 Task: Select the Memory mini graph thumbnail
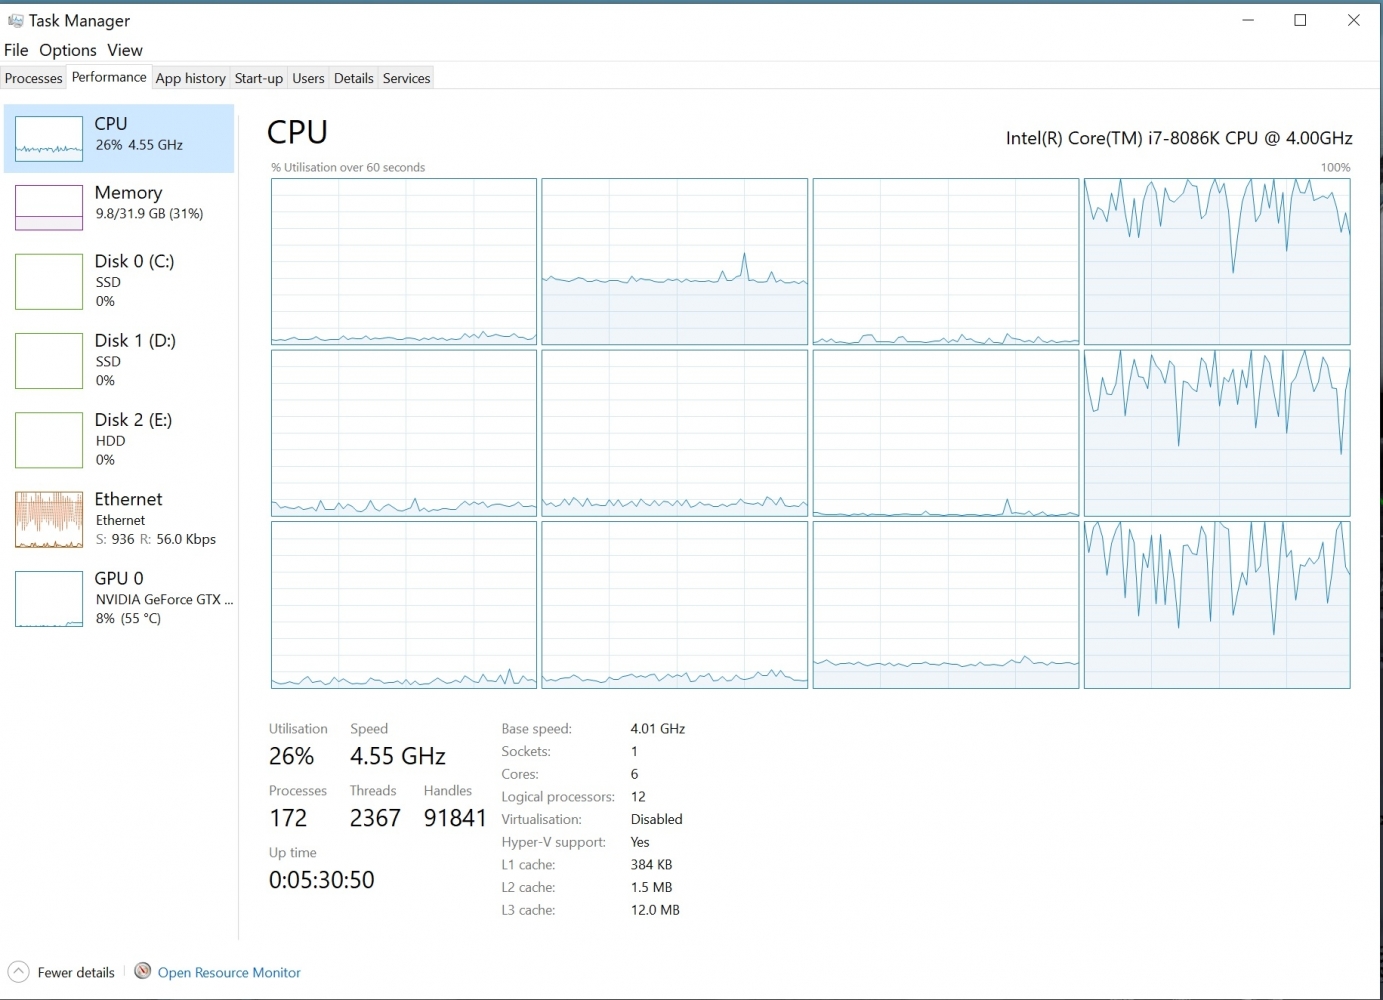[x=49, y=208]
